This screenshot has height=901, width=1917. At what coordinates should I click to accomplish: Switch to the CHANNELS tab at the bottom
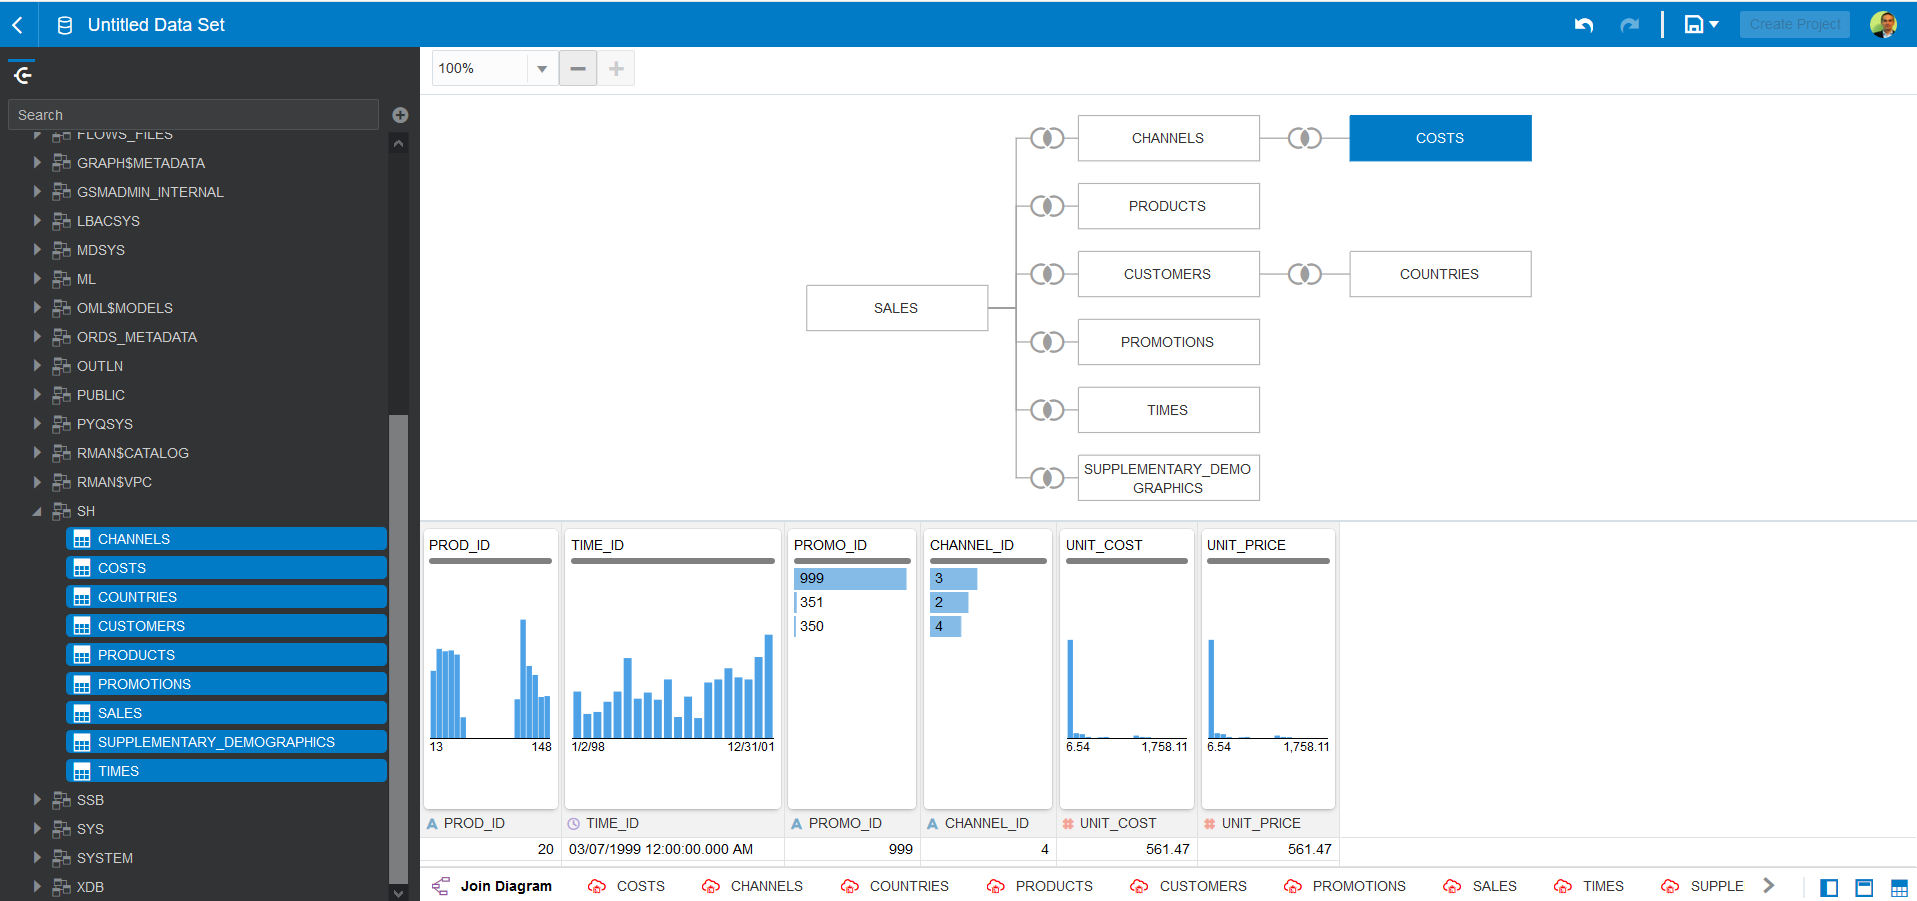pyautogui.click(x=767, y=886)
